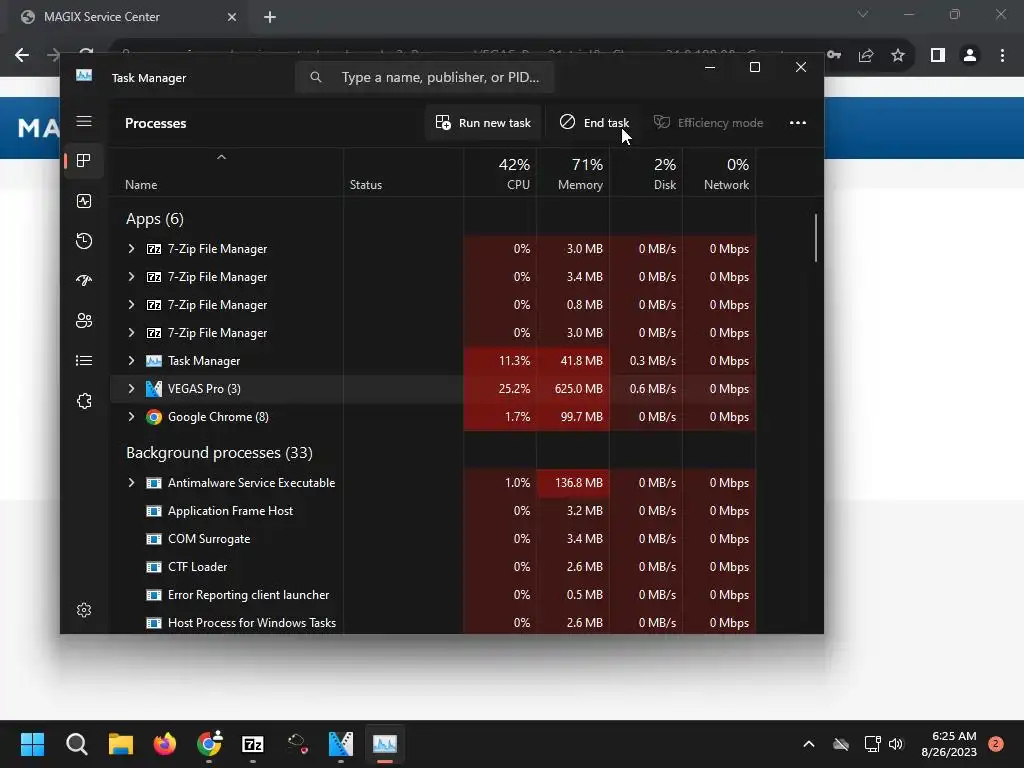The width and height of the screenshot is (1024, 768).
Task: Open the notification badge in the tray
Action: (996, 744)
